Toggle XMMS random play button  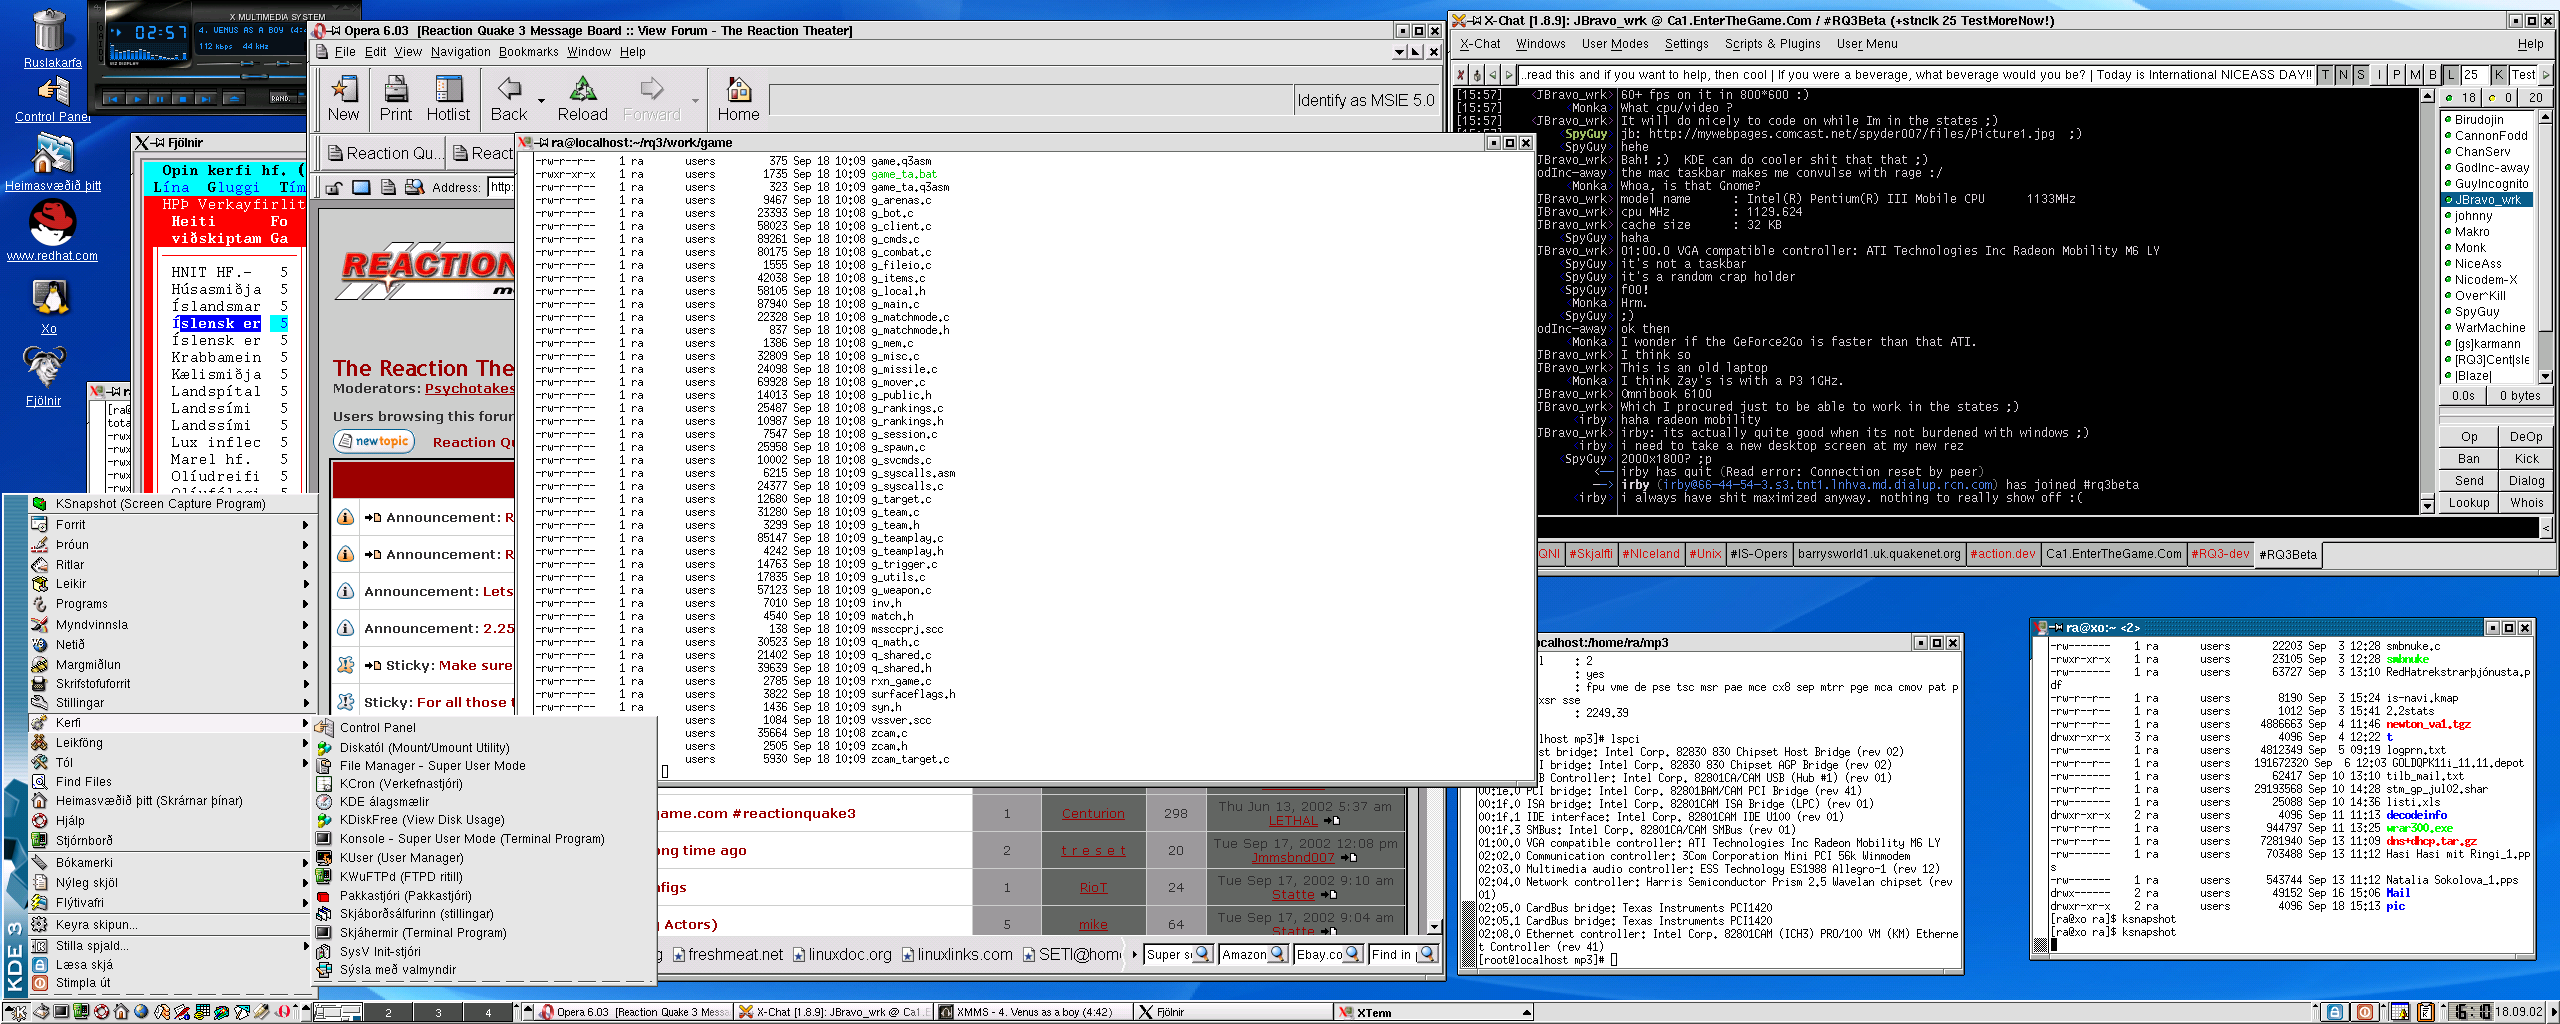tap(283, 98)
